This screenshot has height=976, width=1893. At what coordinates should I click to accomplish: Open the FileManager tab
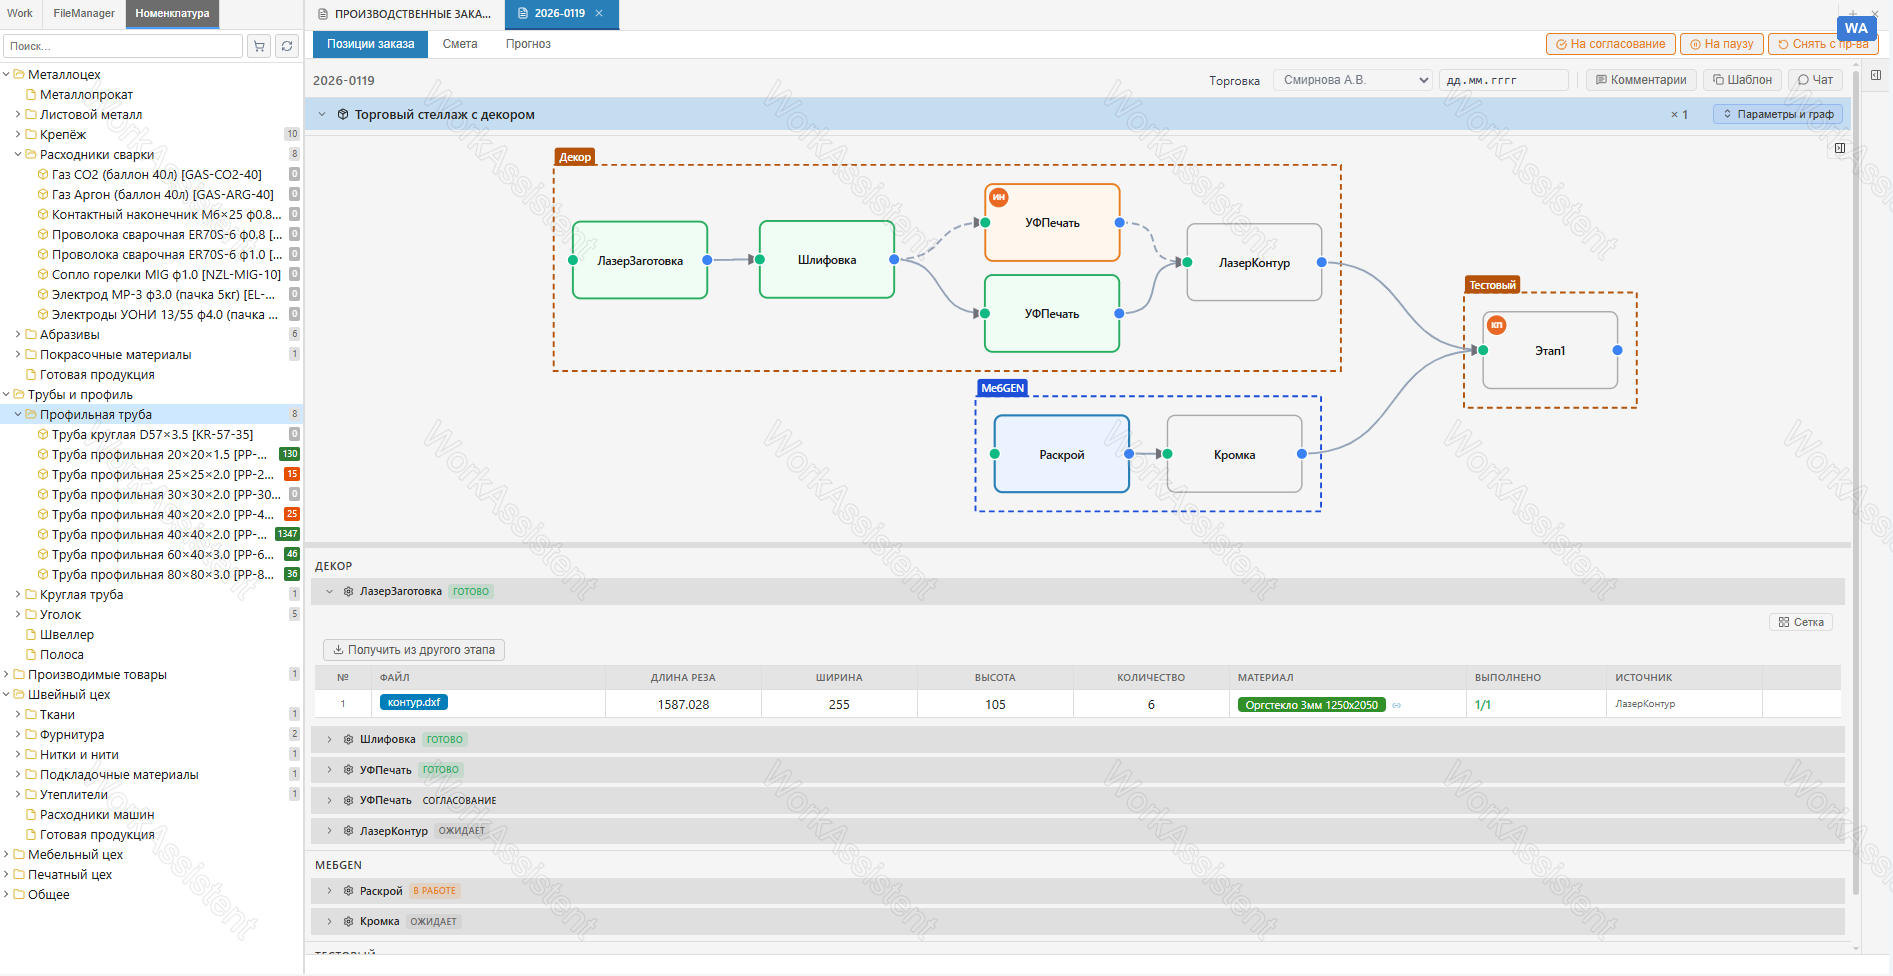click(x=84, y=13)
